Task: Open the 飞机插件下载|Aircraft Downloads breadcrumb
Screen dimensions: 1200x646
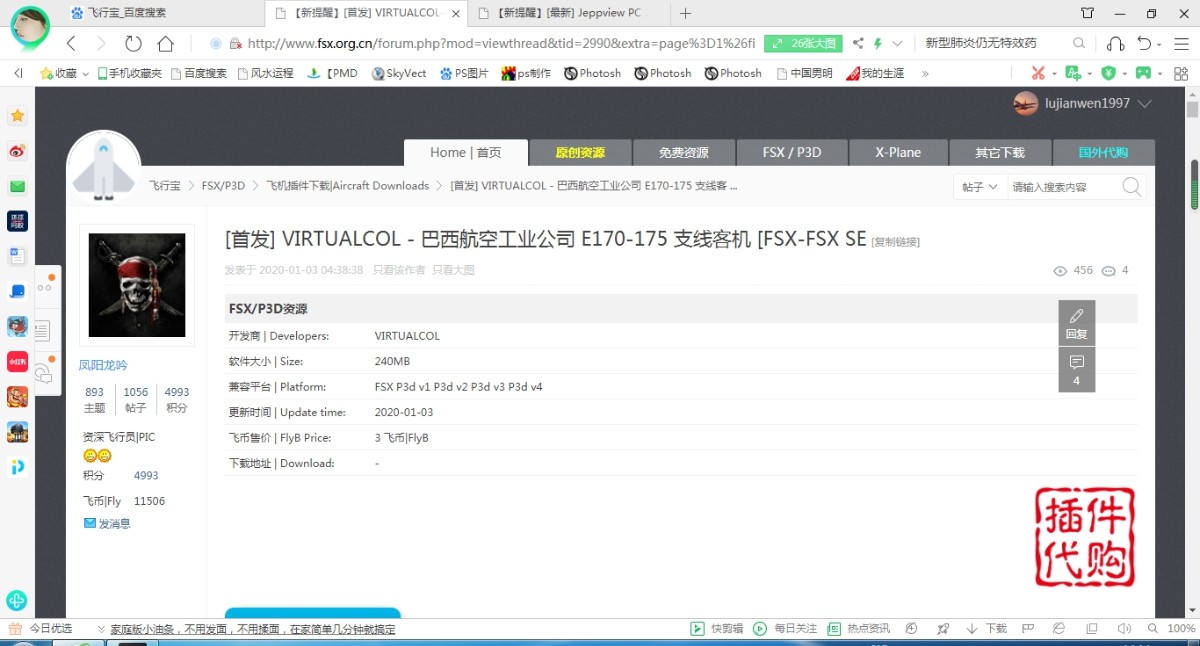Action: [347, 186]
